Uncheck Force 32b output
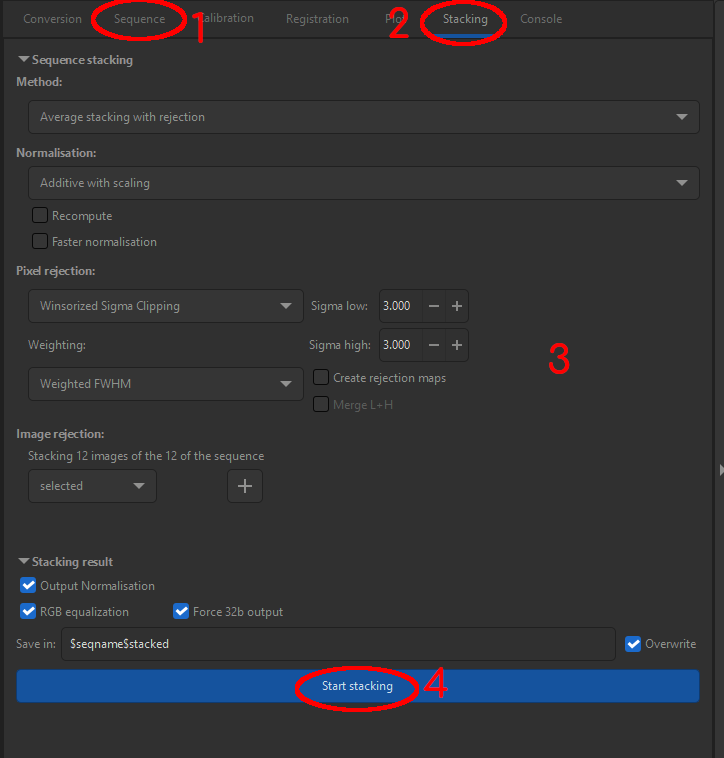The width and height of the screenshot is (724, 758). [x=181, y=612]
